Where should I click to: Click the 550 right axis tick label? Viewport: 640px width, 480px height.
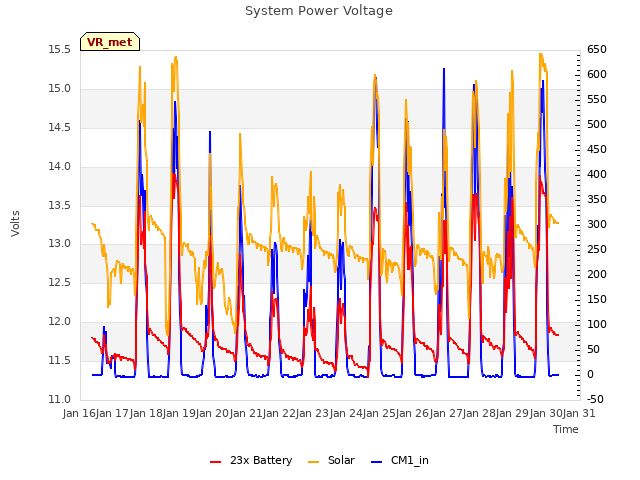(x=597, y=100)
